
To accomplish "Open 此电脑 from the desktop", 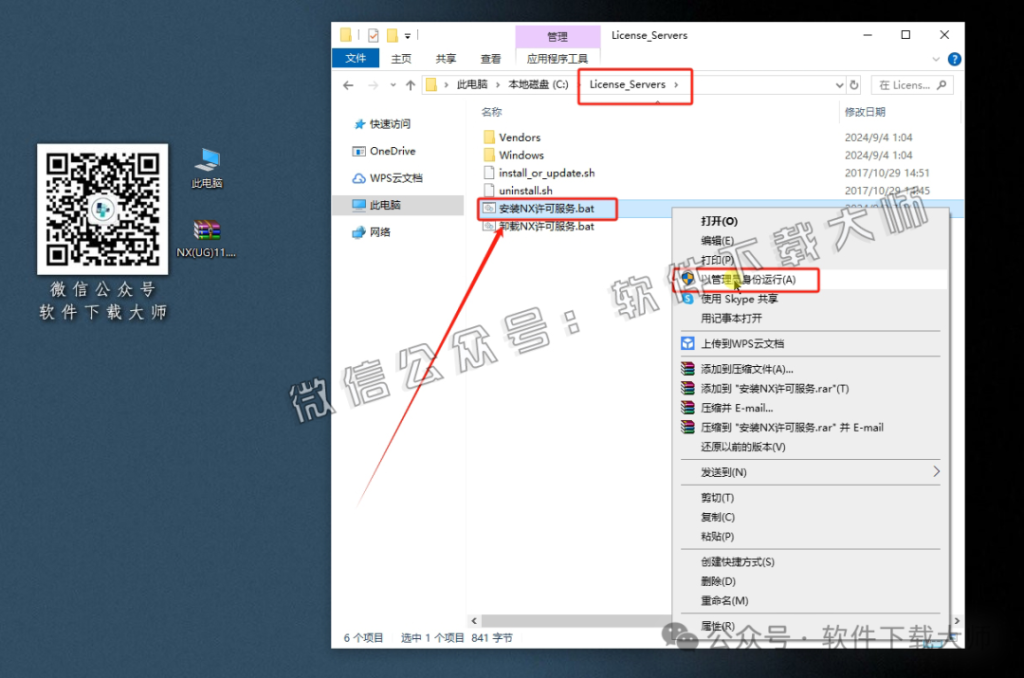I will [206, 158].
